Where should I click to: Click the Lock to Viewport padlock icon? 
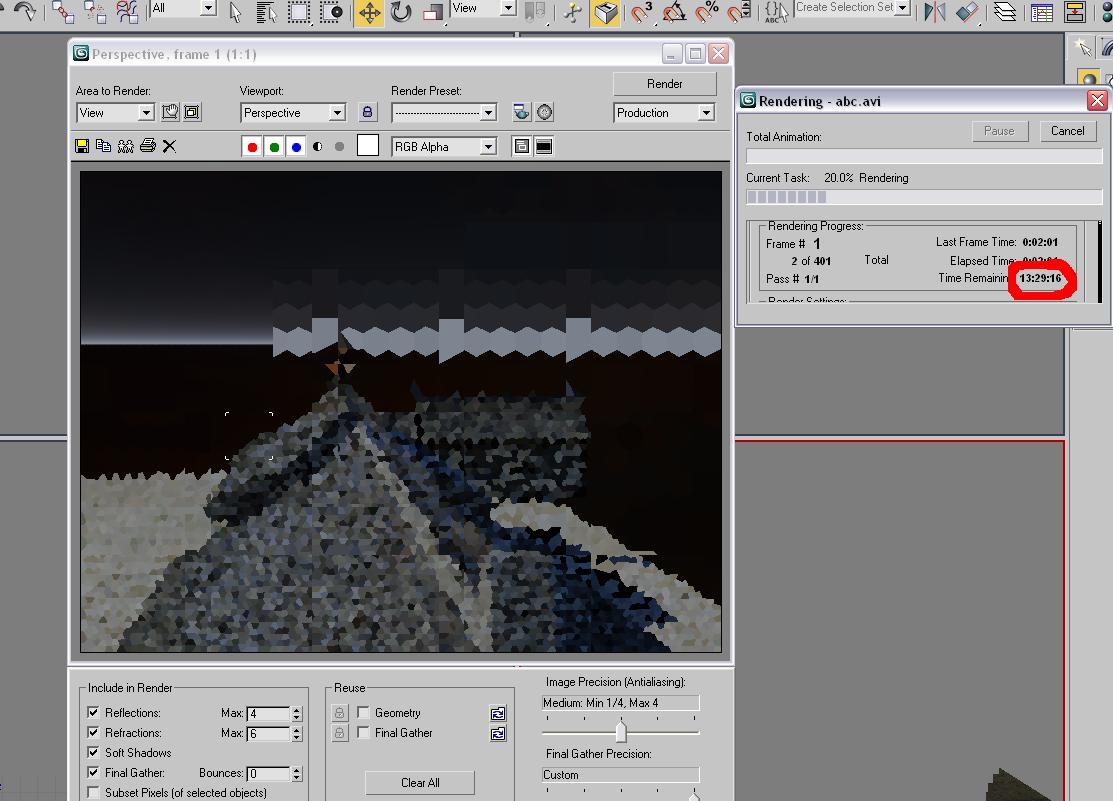tap(367, 113)
